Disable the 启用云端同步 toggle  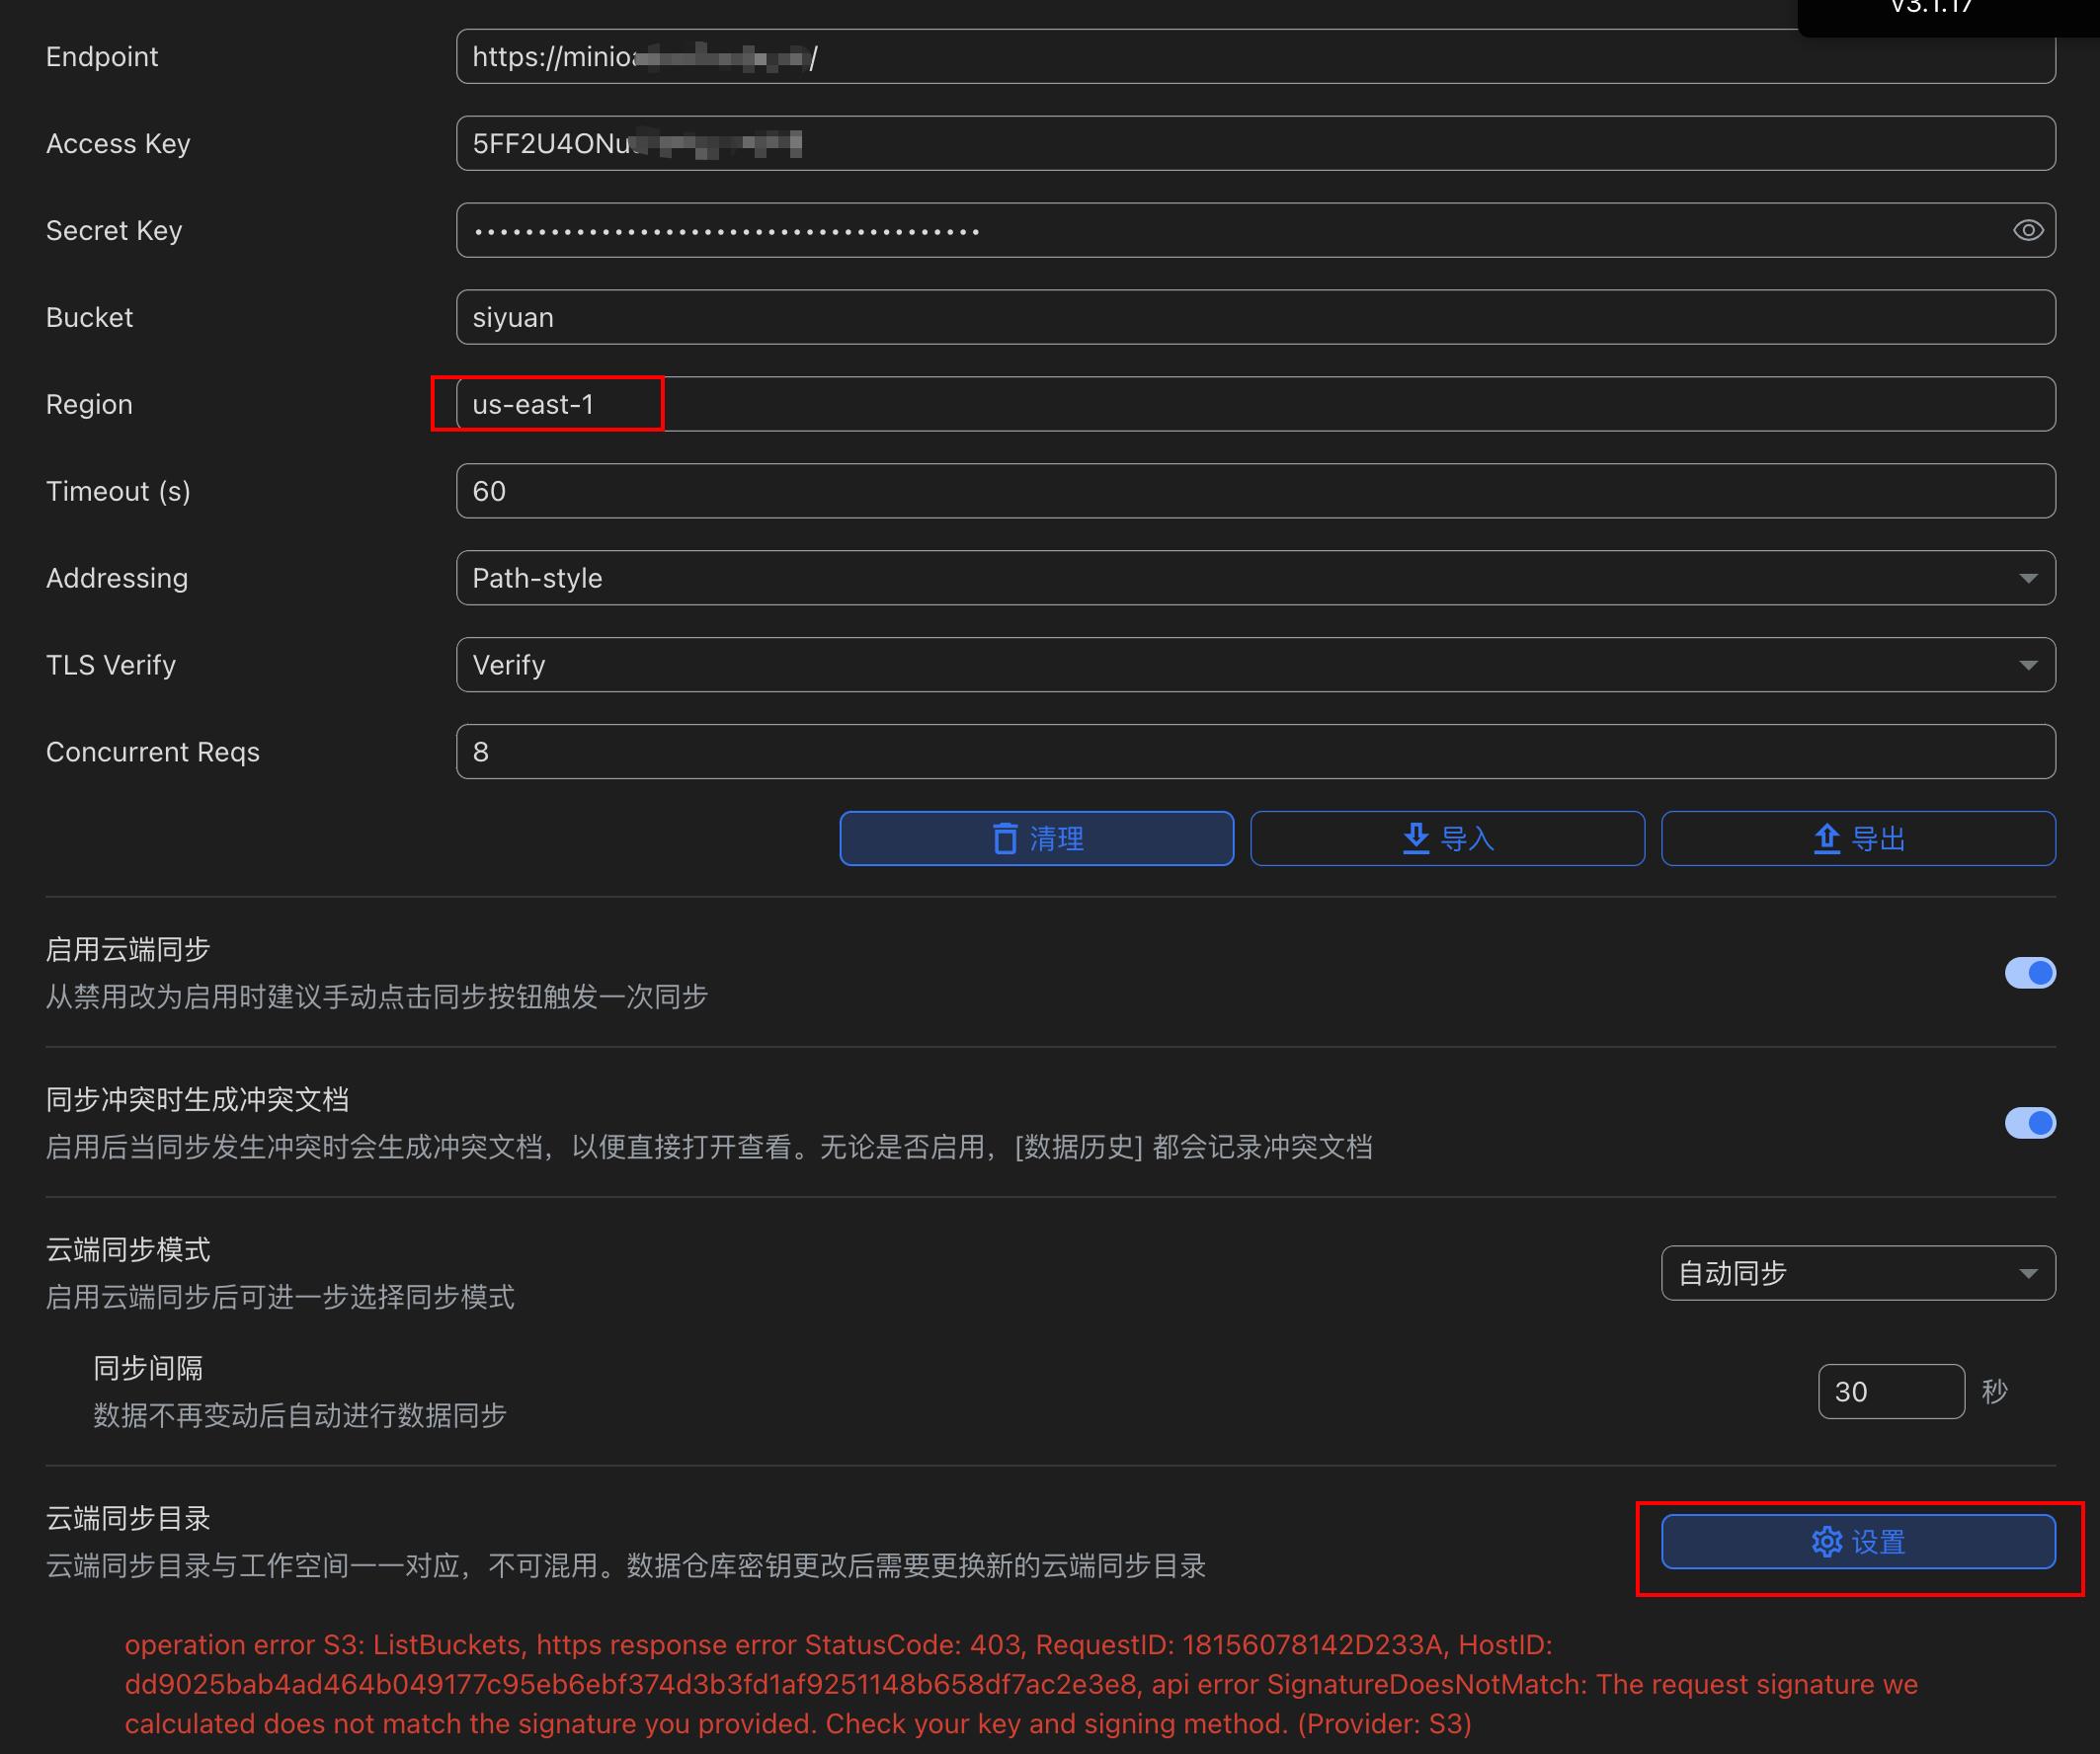[x=2029, y=973]
